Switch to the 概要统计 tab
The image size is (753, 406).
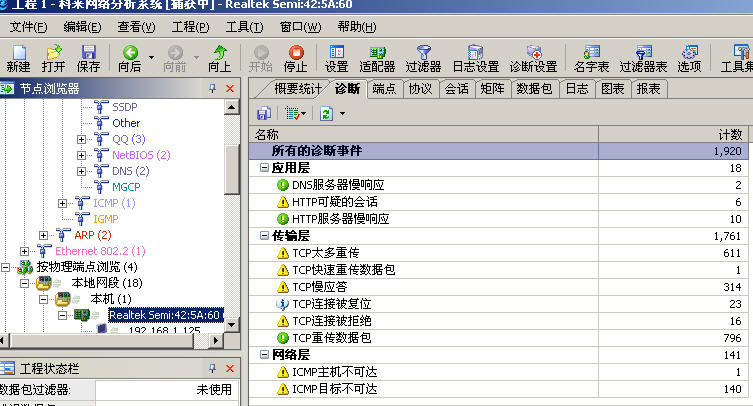[298, 89]
